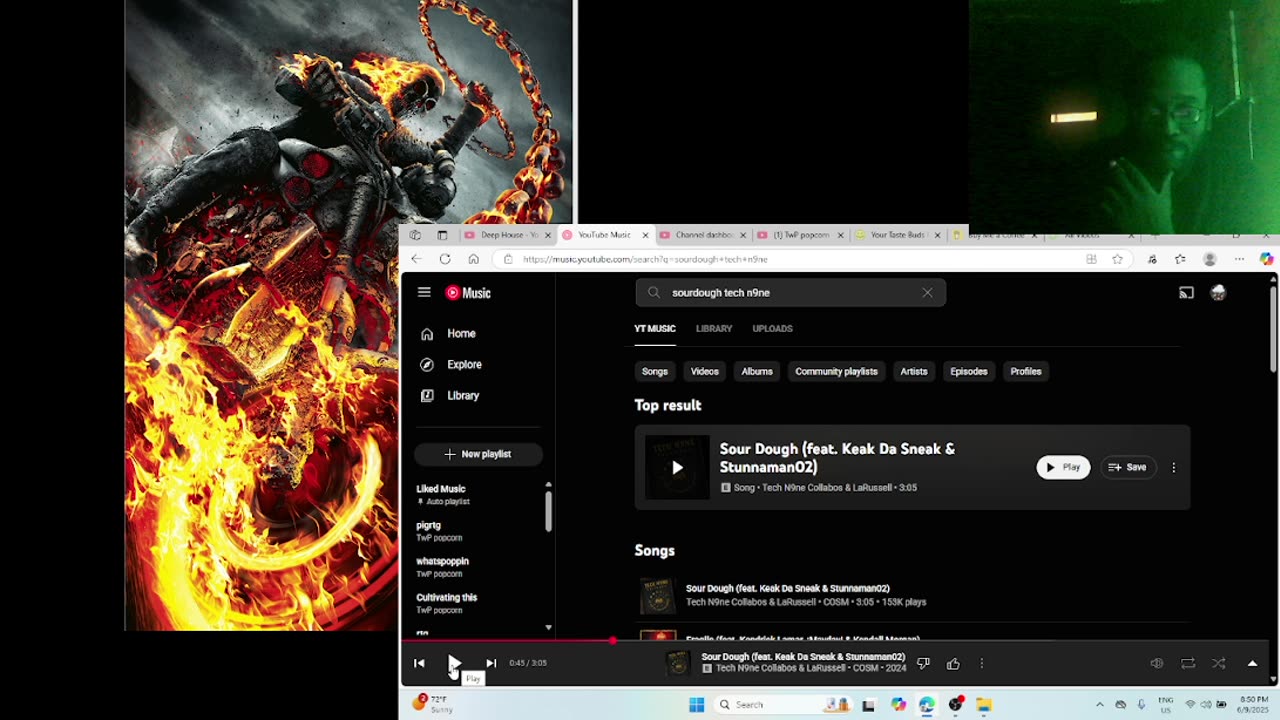Filter results by Episodes chip
The height and width of the screenshot is (720, 1280).
click(969, 372)
